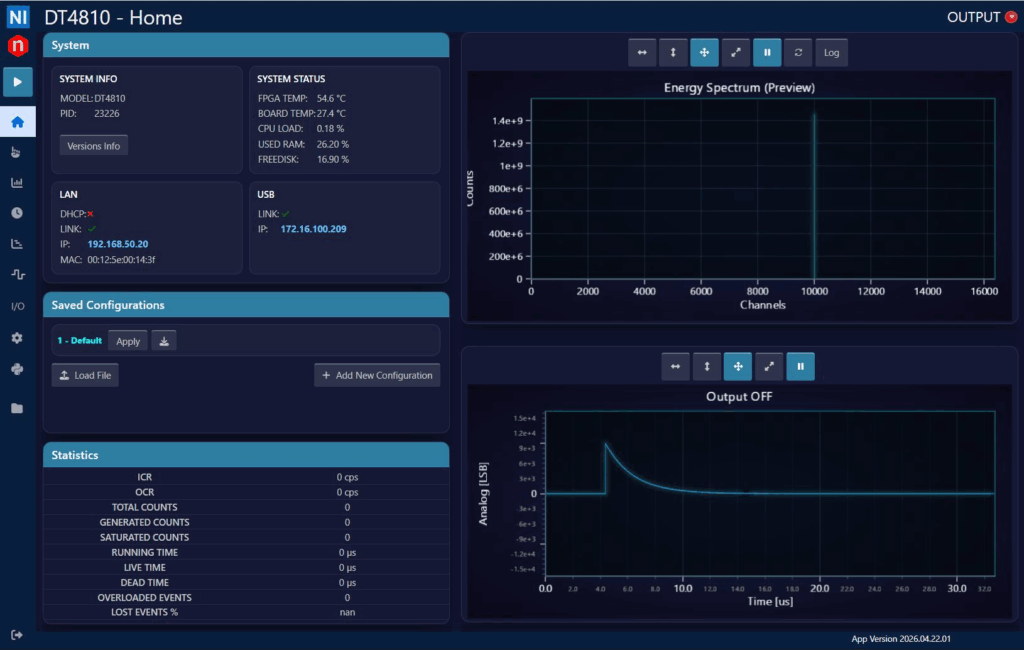Click the USED RAM value 26.20 %
1024x650 pixels.
[333, 144]
